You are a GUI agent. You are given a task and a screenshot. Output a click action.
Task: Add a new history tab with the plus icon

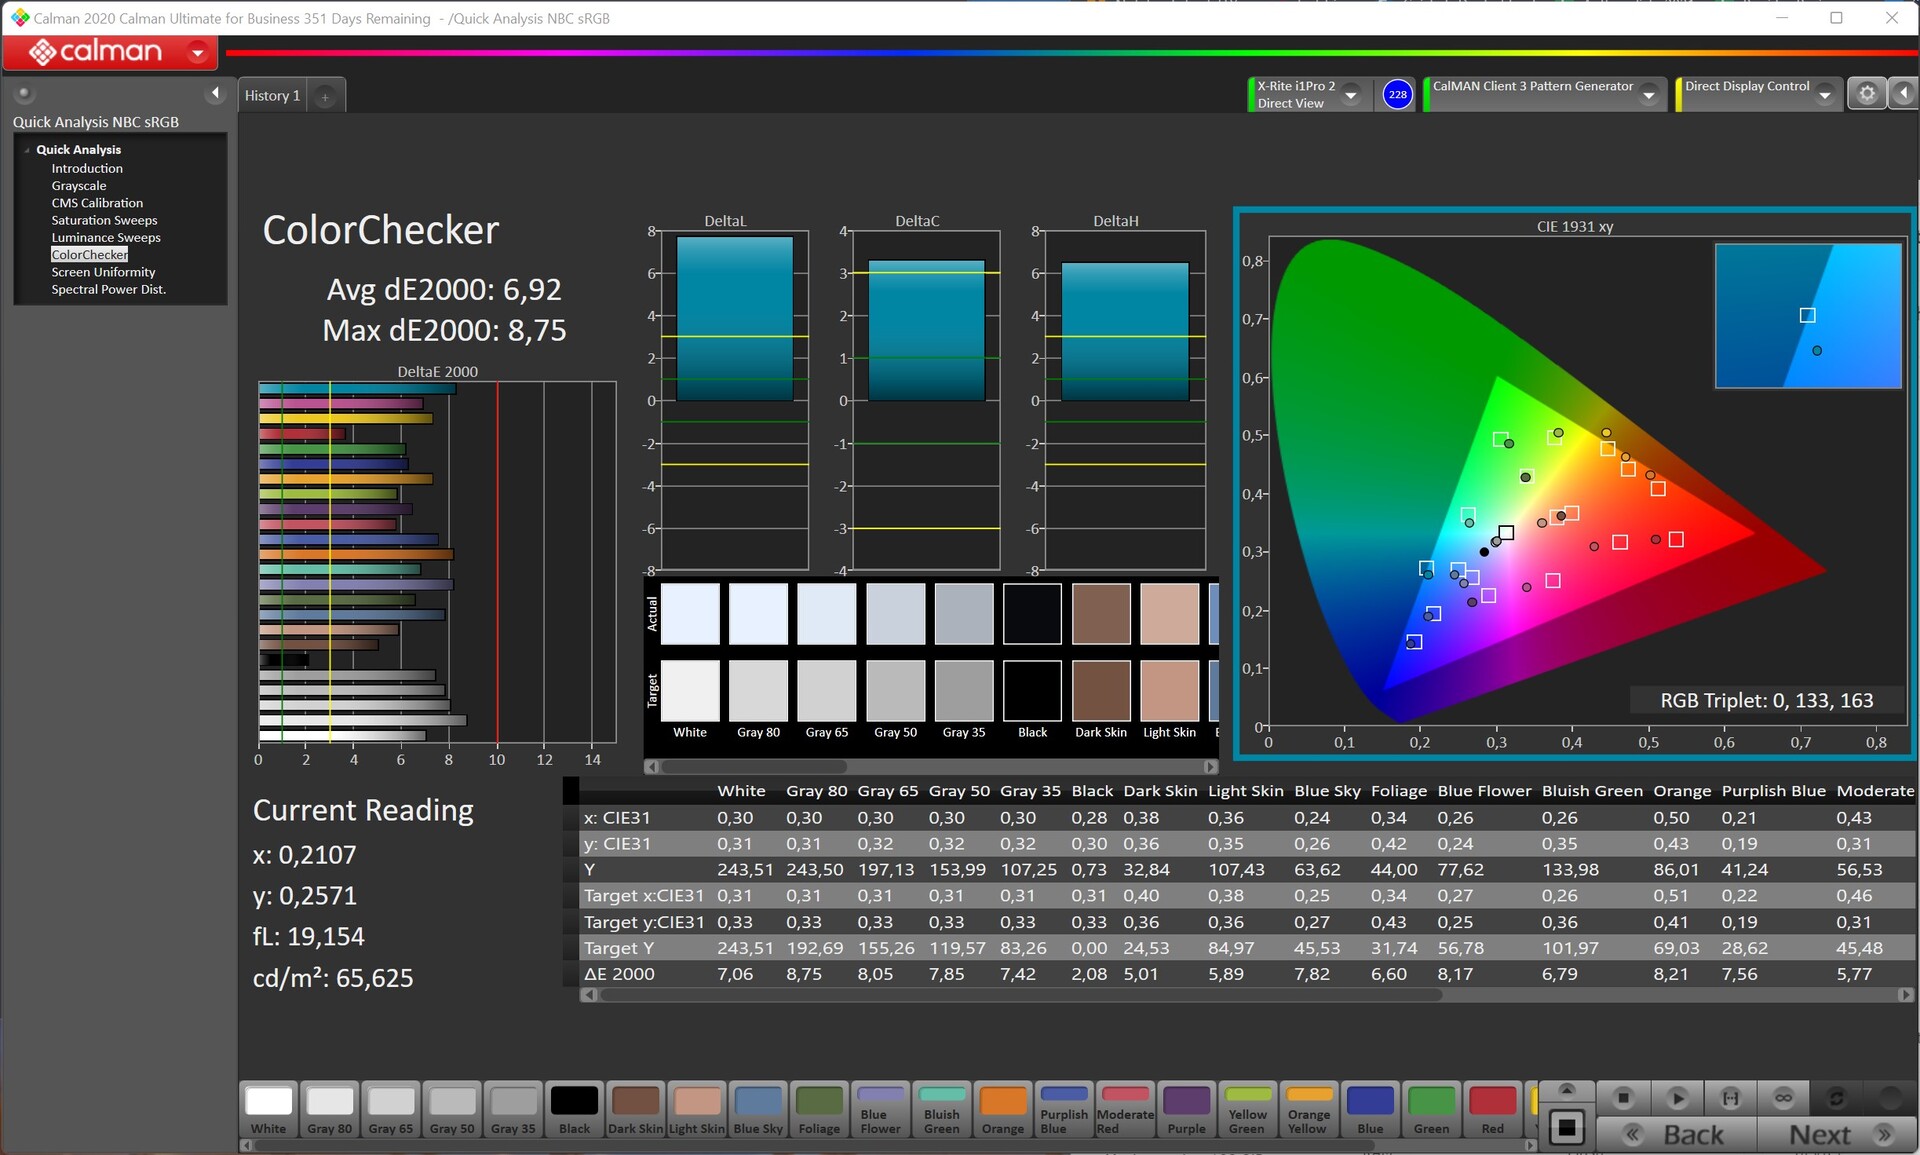325,97
